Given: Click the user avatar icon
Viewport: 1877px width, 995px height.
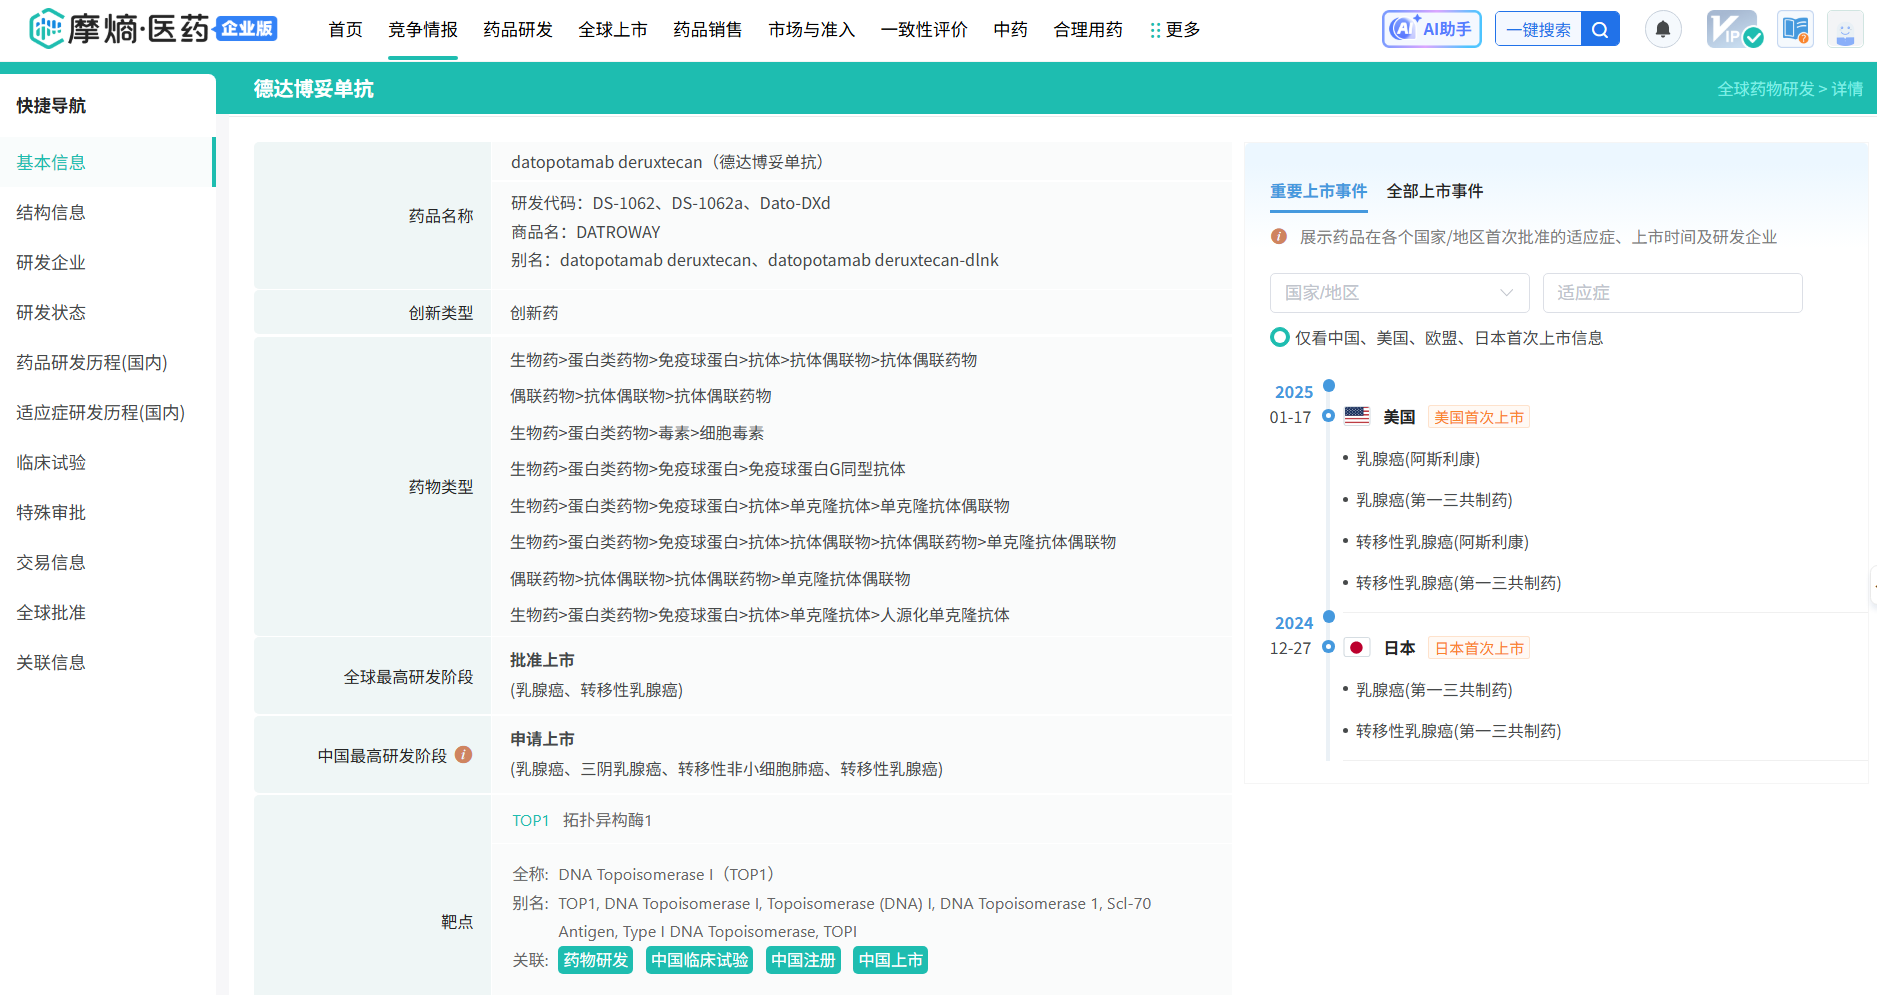Looking at the screenshot, I should [x=1845, y=29].
